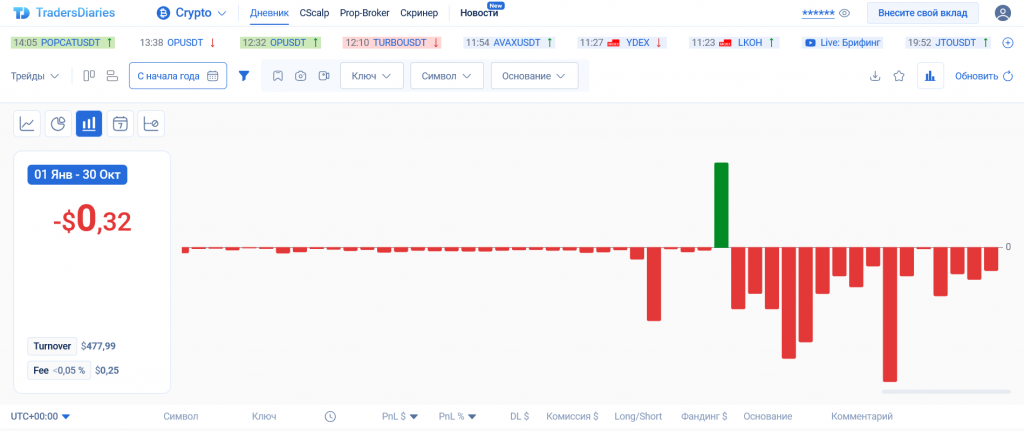Open the Новости section

(479, 12)
